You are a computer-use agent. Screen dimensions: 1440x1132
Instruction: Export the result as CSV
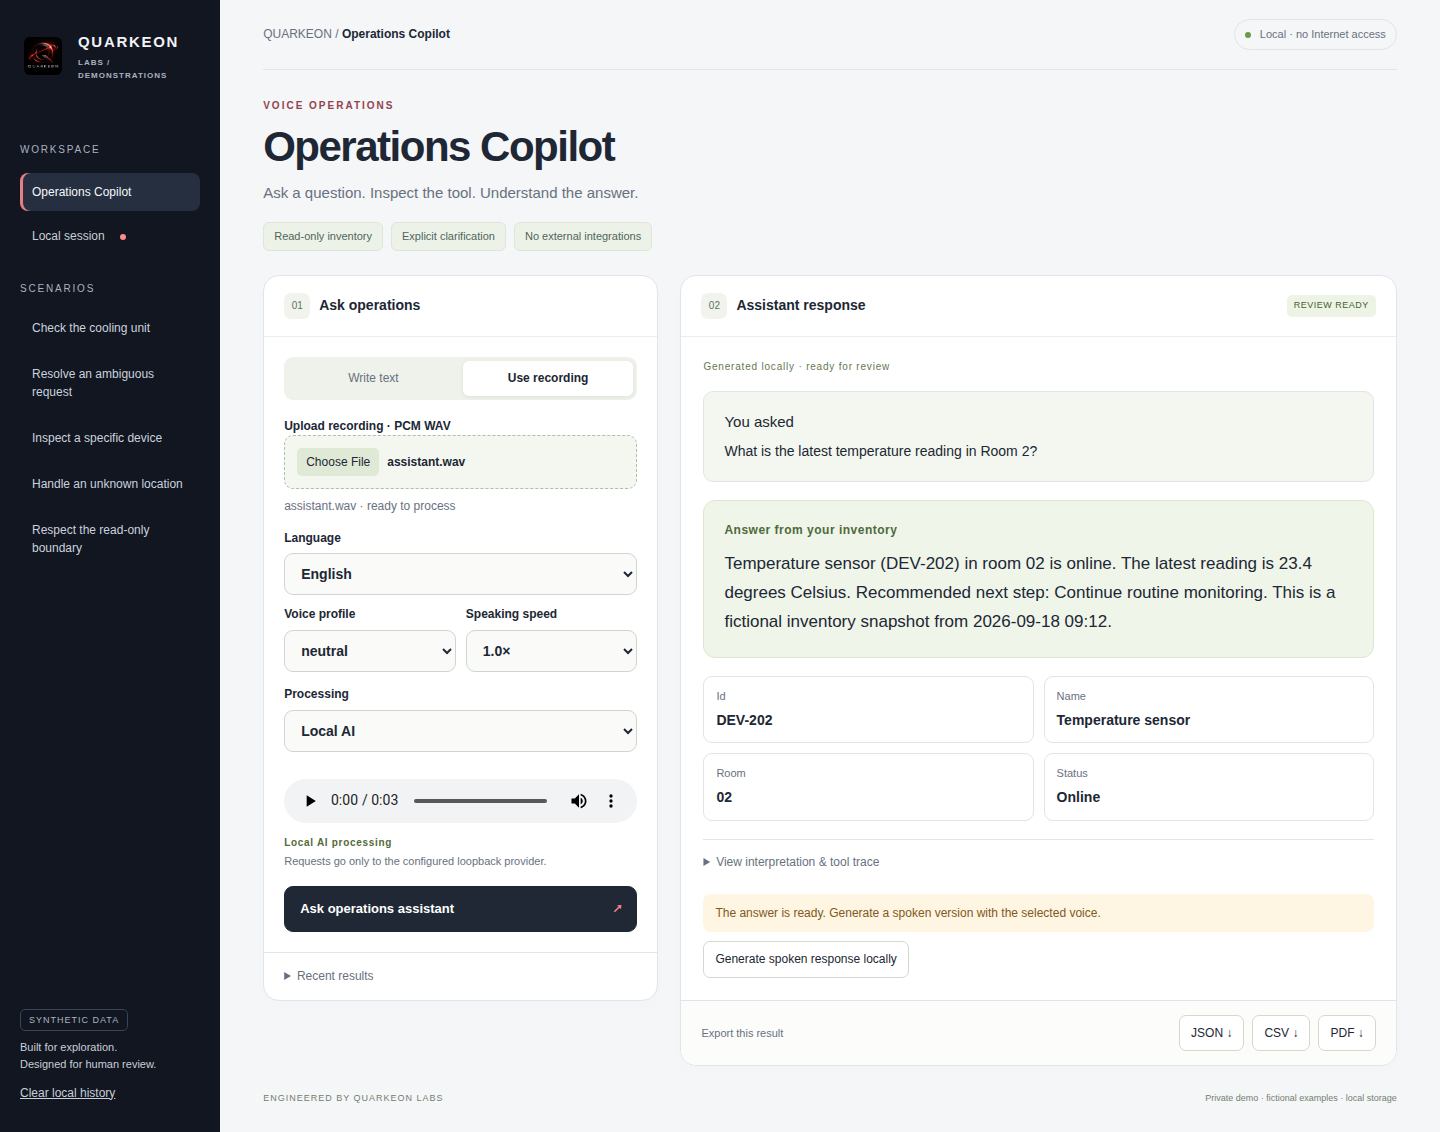(1281, 1033)
